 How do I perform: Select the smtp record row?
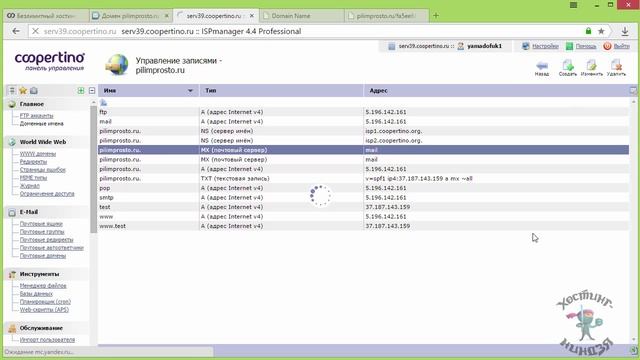(363, 198)
